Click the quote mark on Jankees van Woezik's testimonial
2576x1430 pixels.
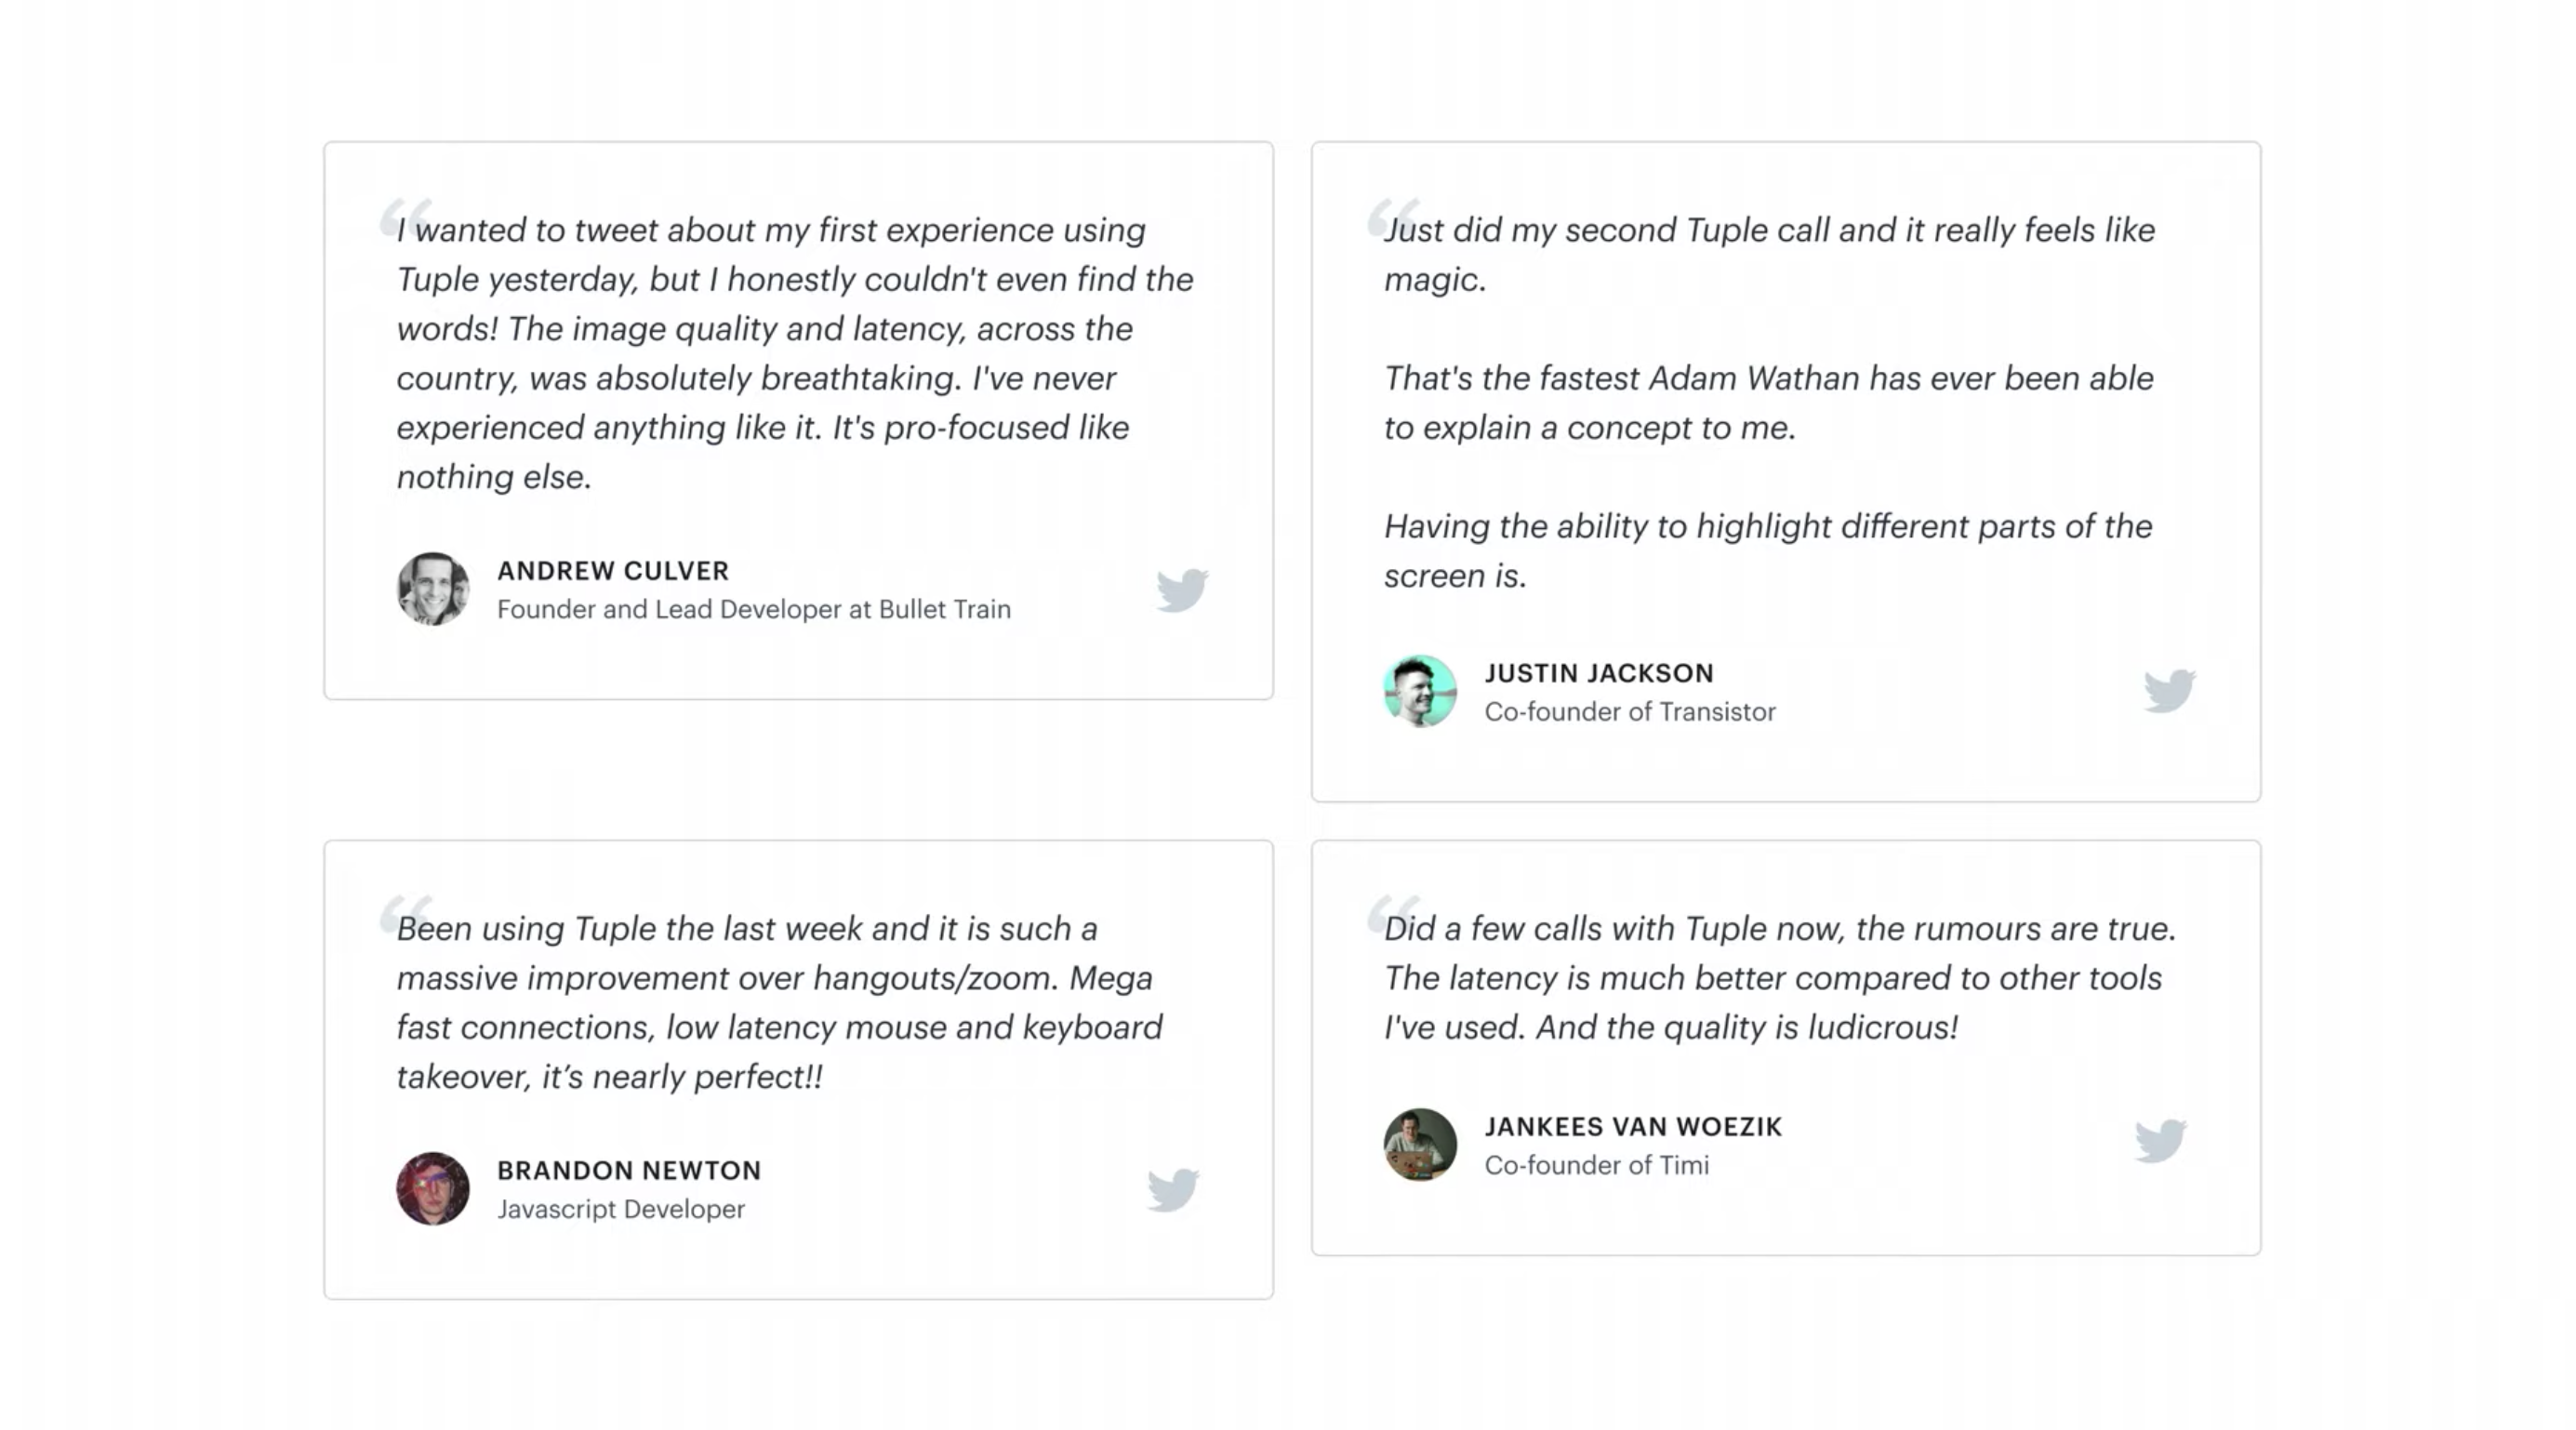tap(1393, 915)
